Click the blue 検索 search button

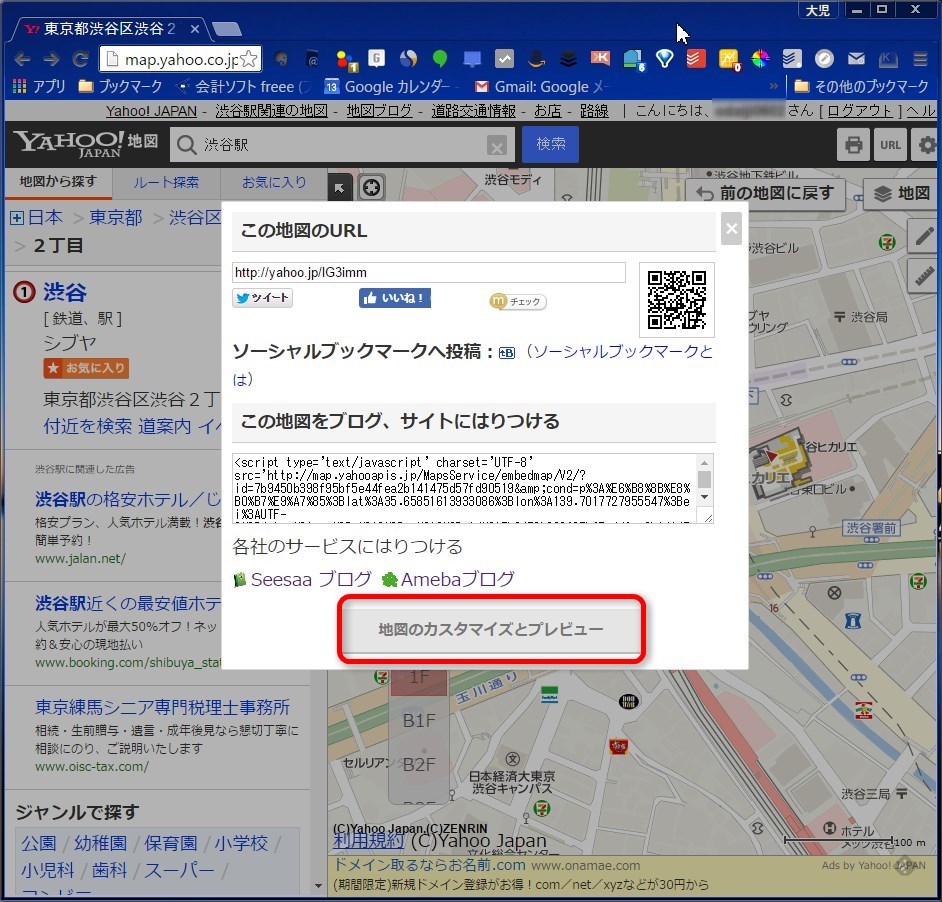coord(550,144)
